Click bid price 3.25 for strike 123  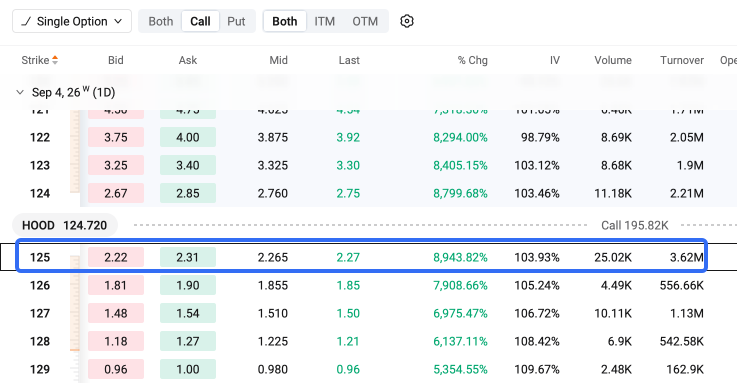point(116,165)
